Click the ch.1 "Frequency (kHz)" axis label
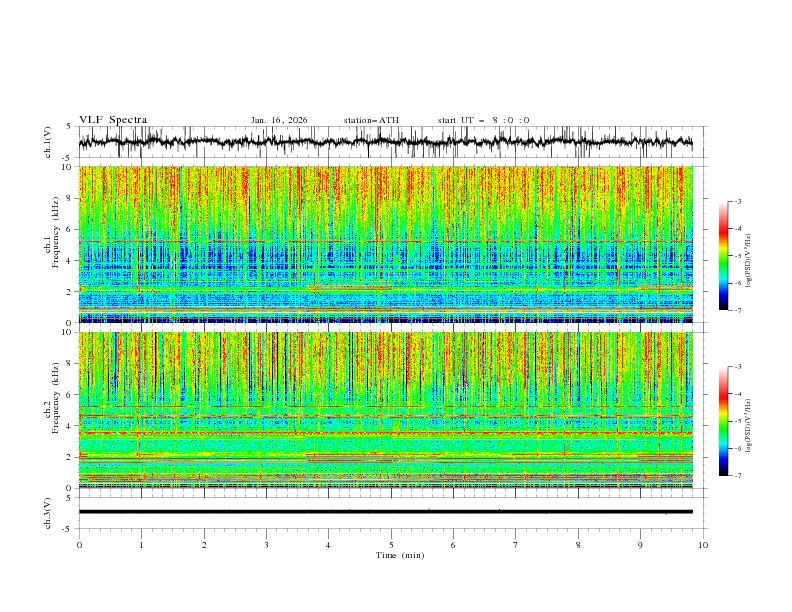Viewport: 792px width, 612px height. pyautogui.click(x=56, y=232)
